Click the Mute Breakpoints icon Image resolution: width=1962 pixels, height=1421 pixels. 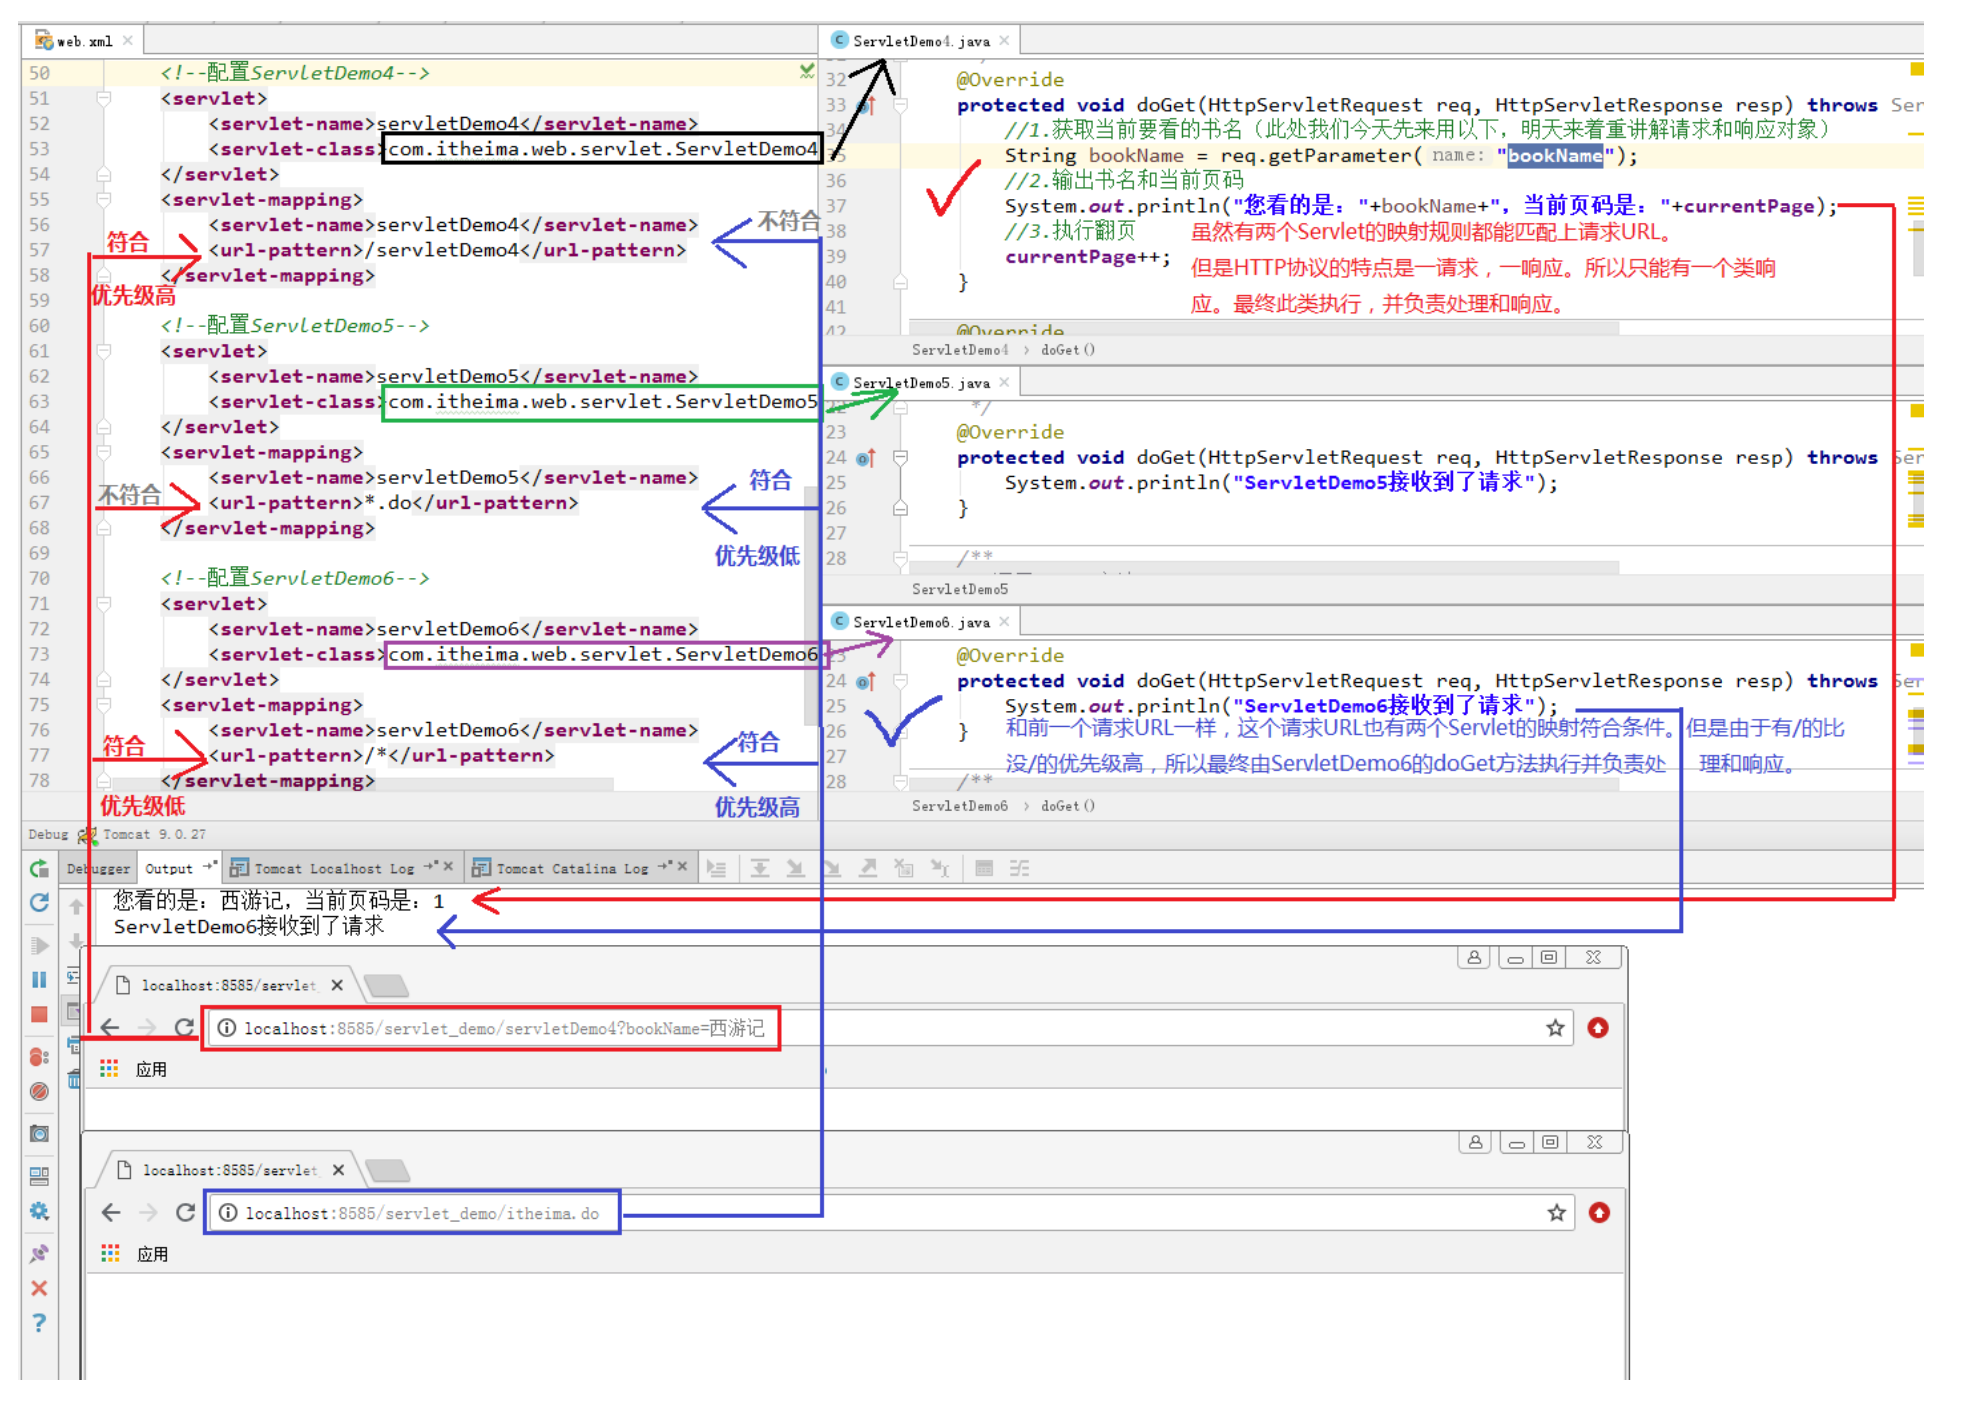[39, 1091]
